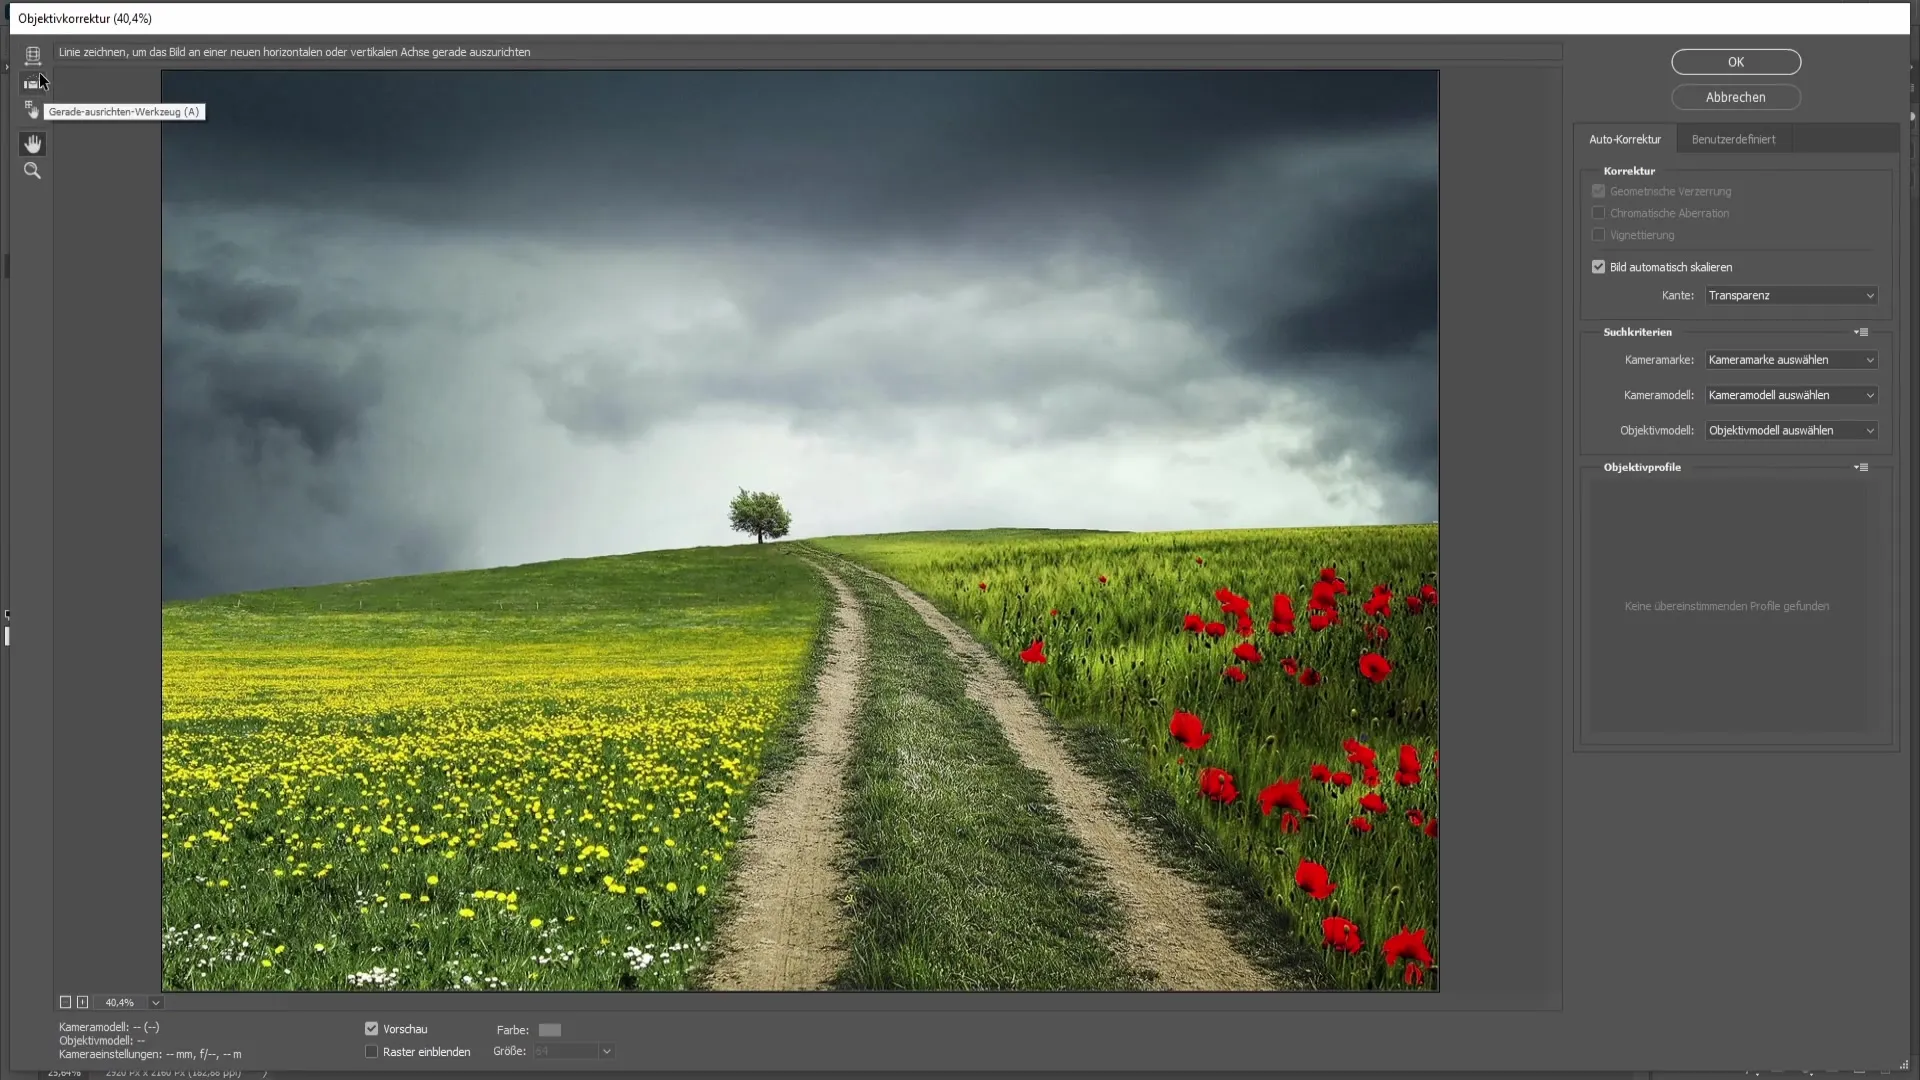1920x1080 pixels.
Task: Click the zoom in plus icon
Action: 83,1002
